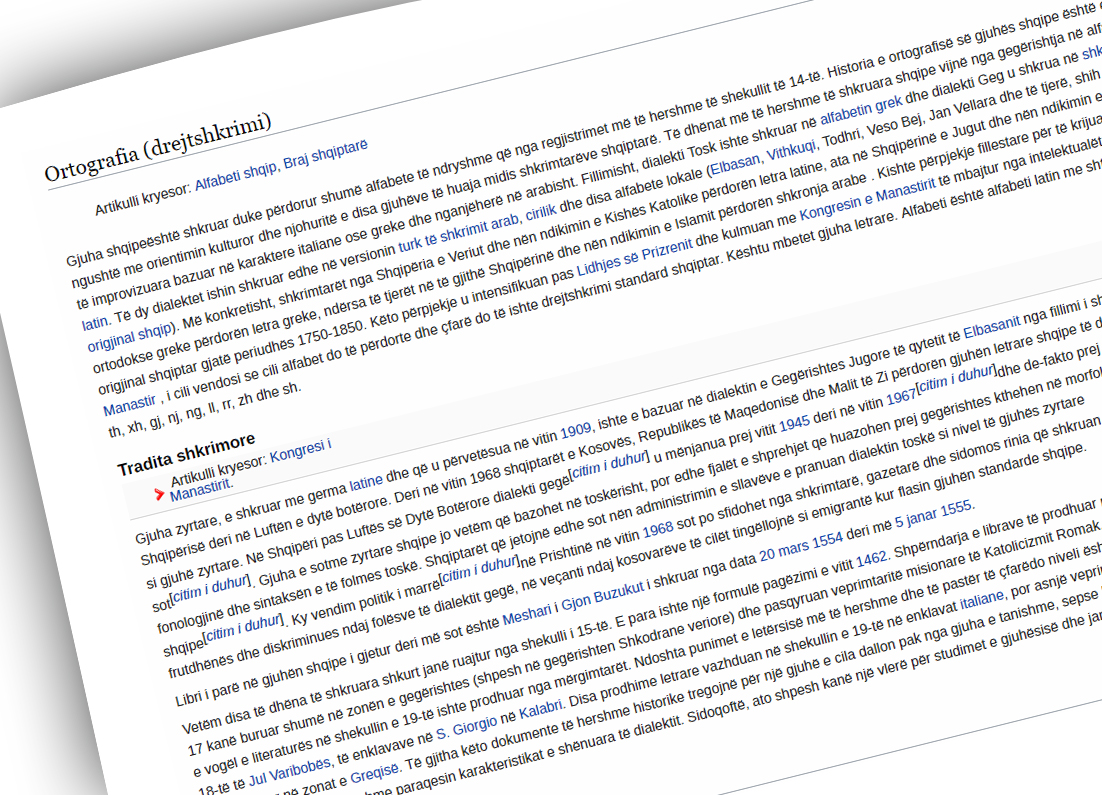1102x795 pixels.
Task: Open the 'S. Giorgio' link
Action: [x=467, y=728]
